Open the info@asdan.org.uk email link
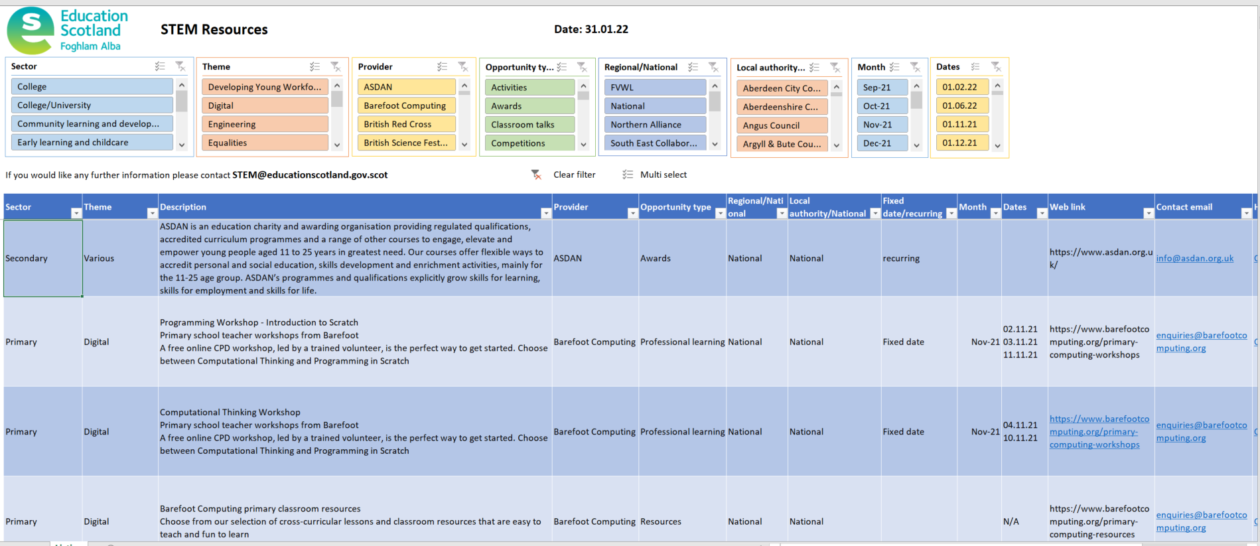This screenshot has width=1260, height=546. pyautogui.click(x=1195, y=258)
